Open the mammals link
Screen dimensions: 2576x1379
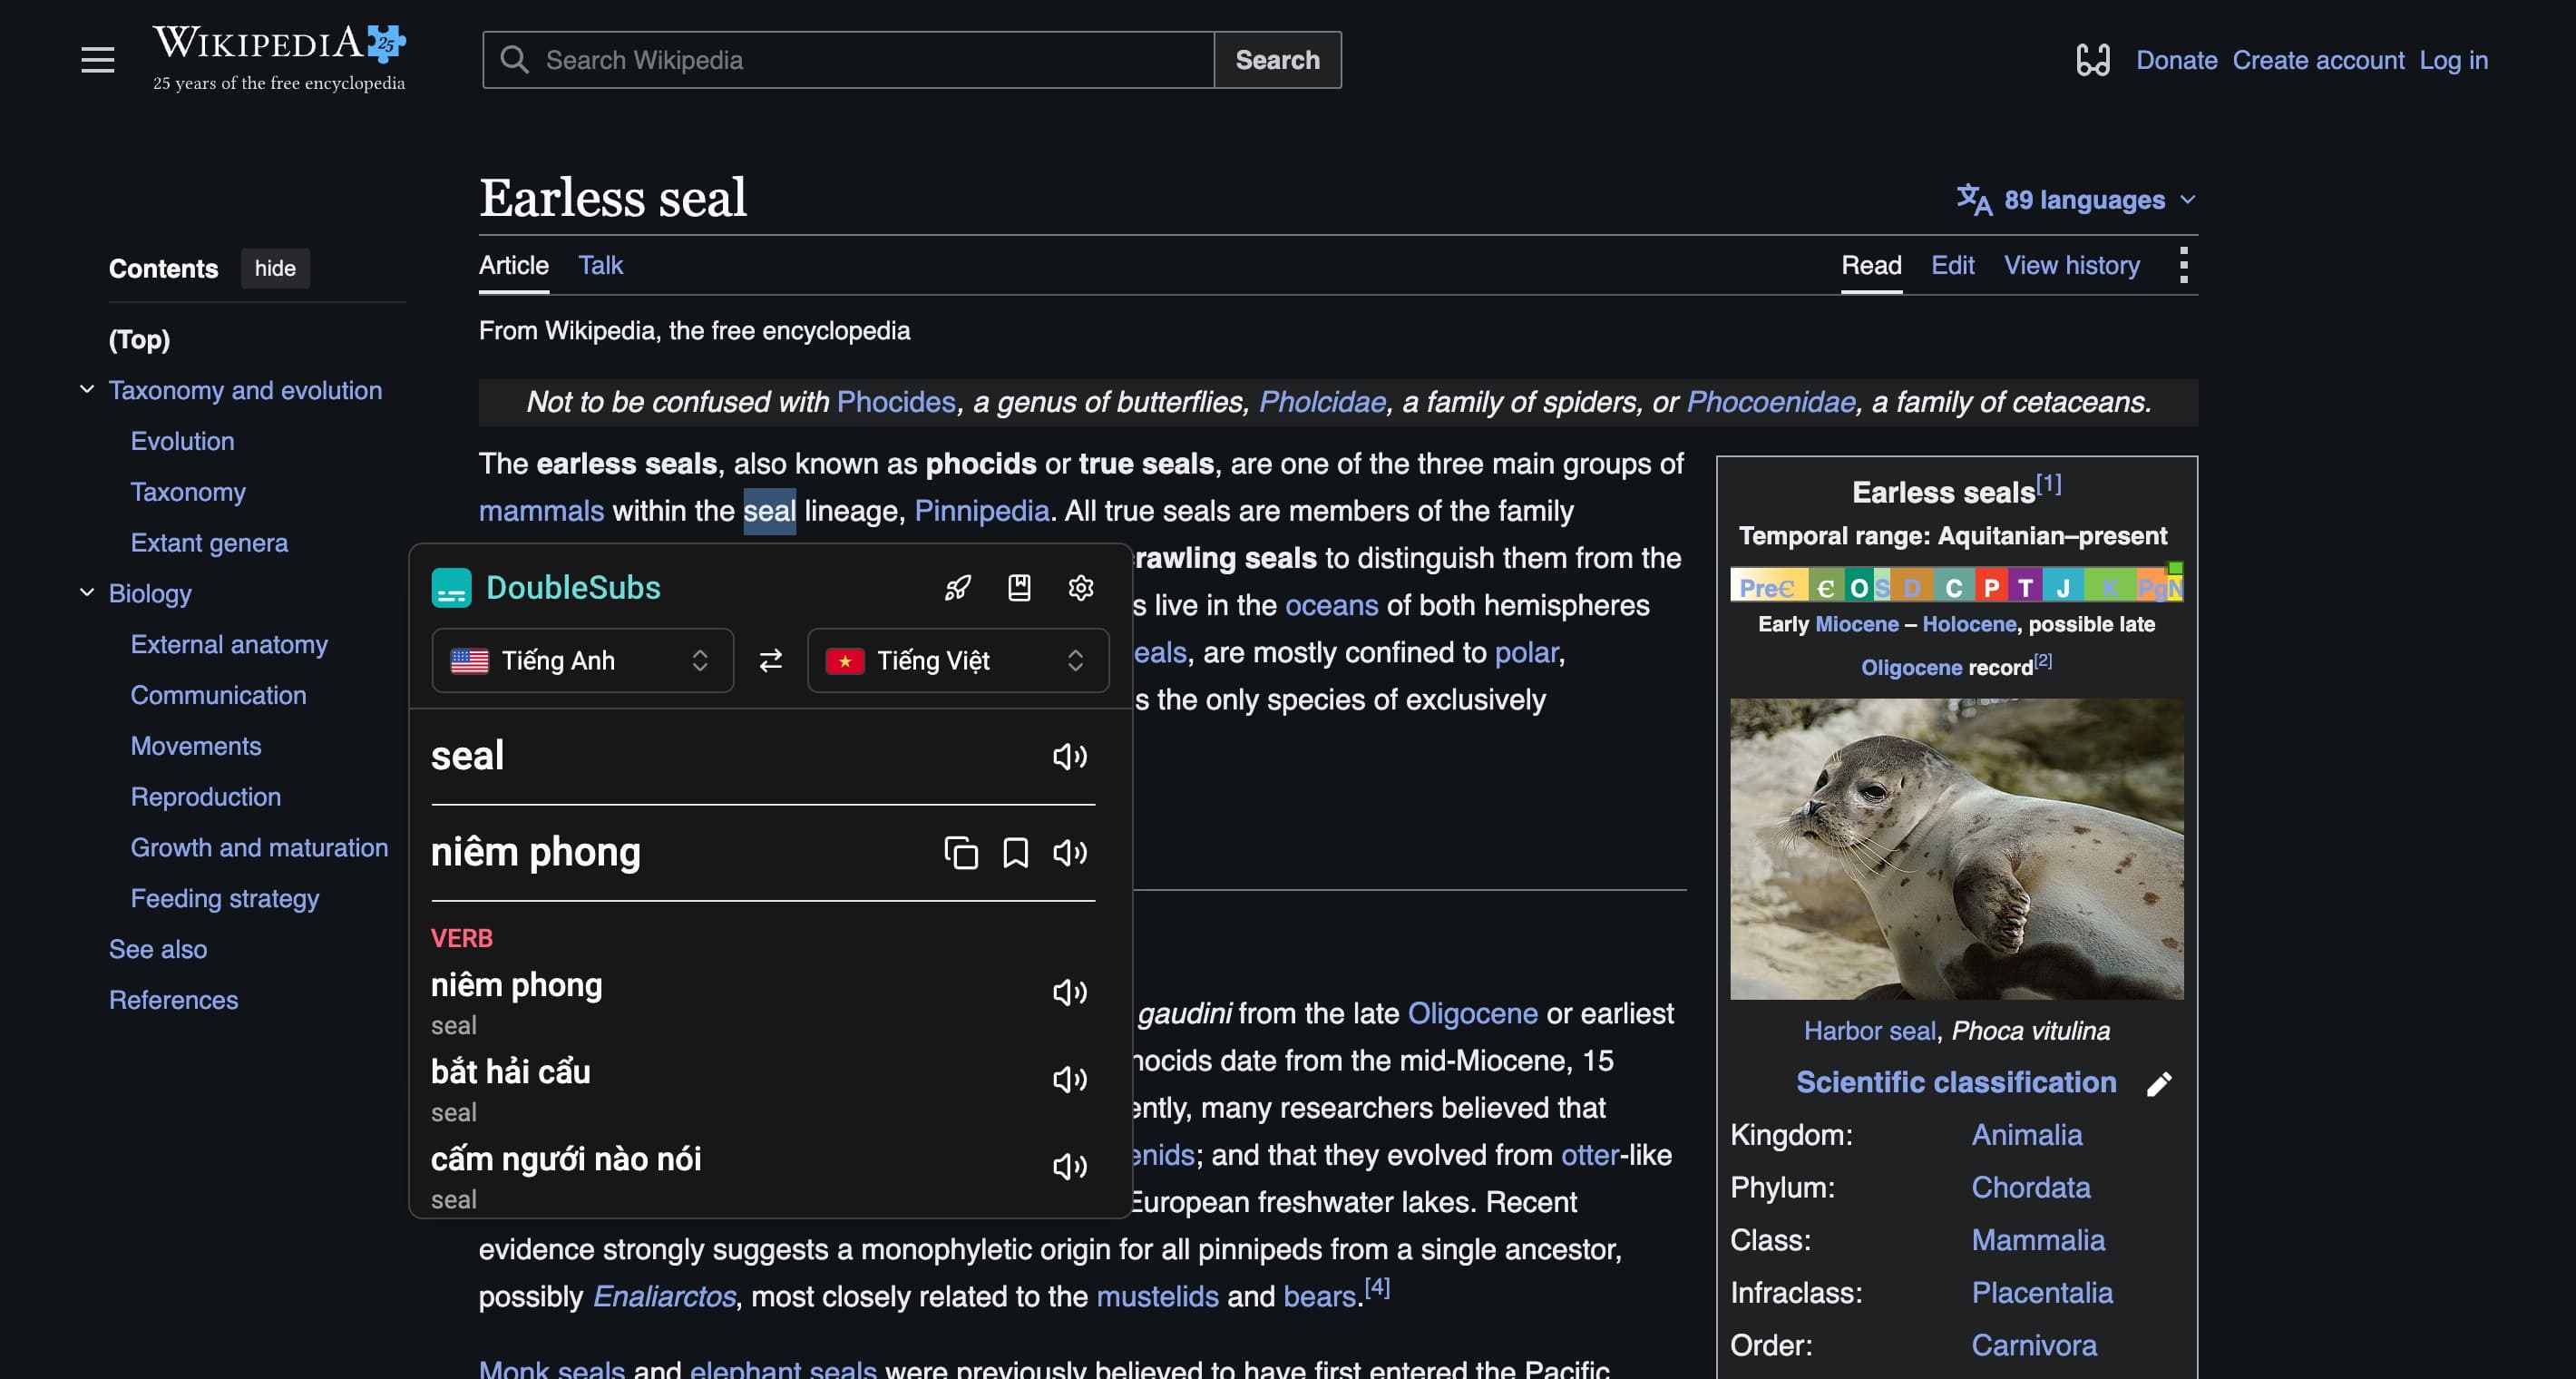(x=541, y=511)
